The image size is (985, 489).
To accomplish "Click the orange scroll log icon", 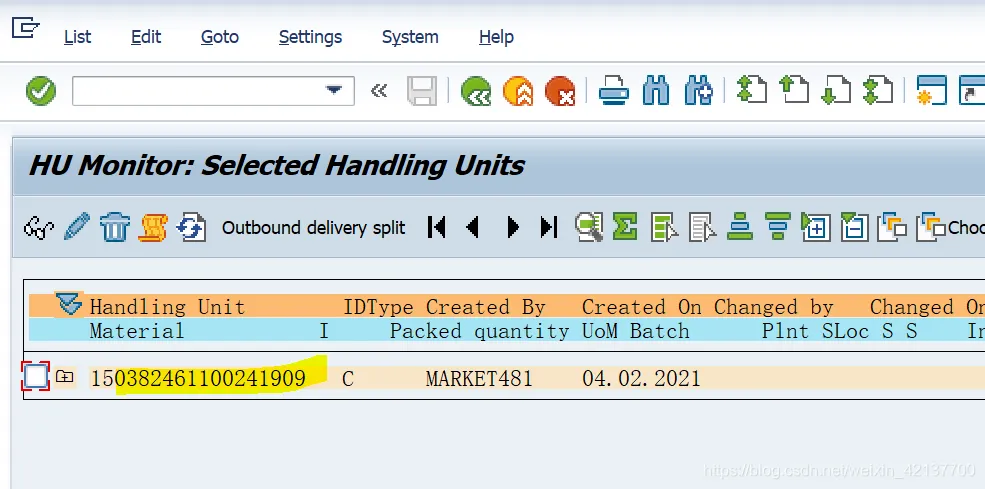I will 153,227.
